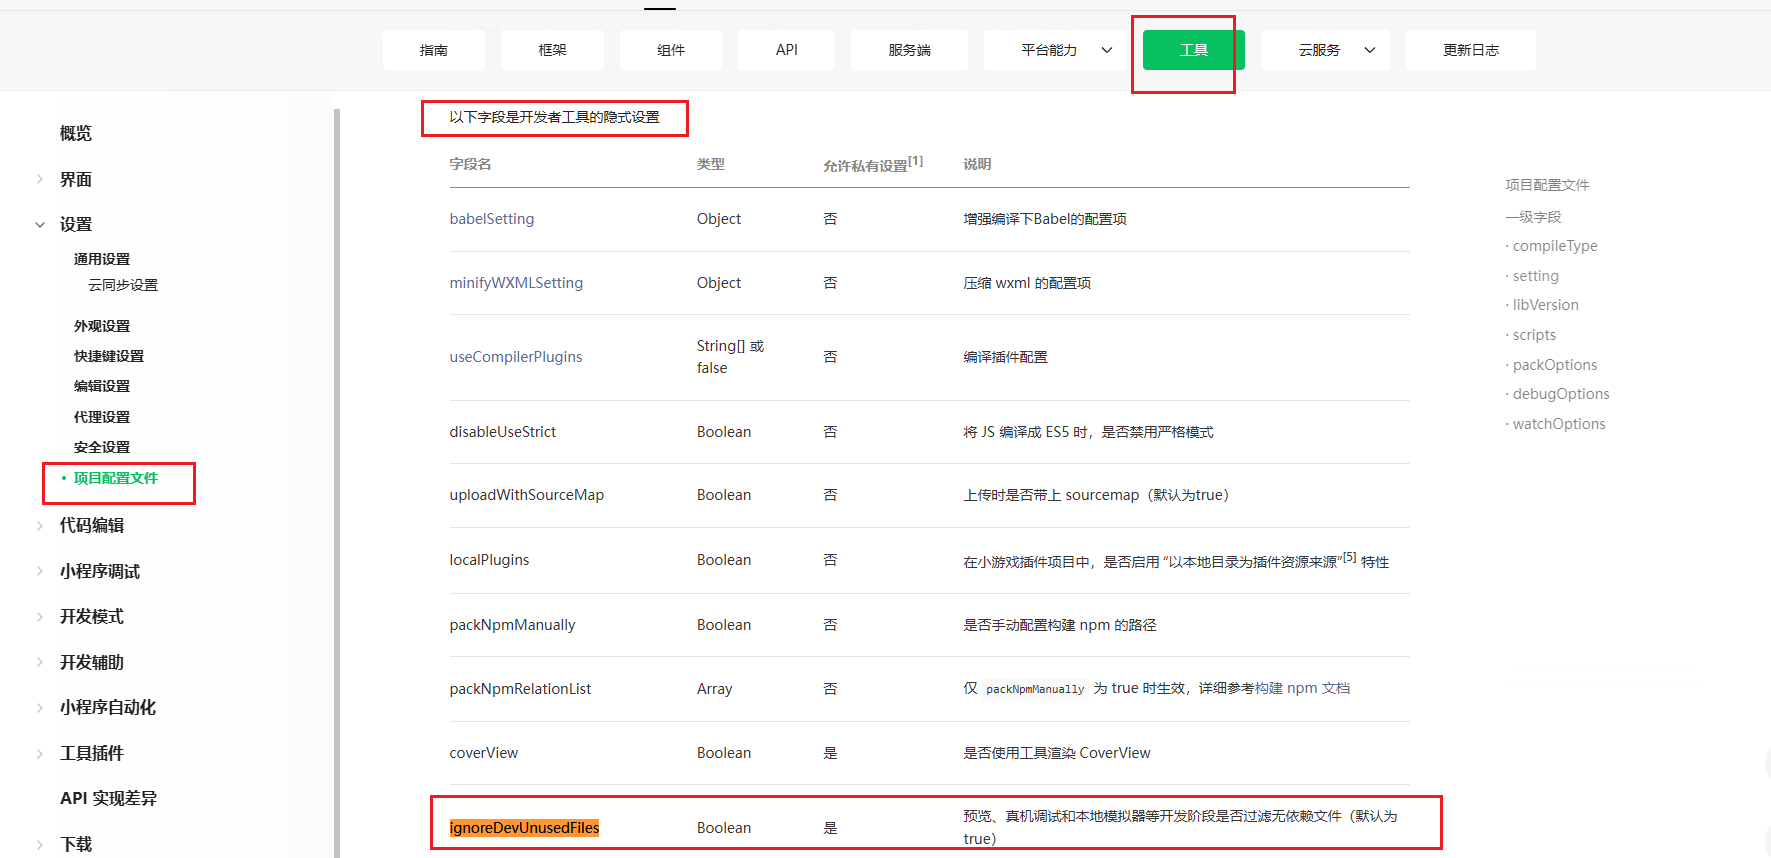The width and height of the screenshot is (1771, 858).
Task: Click the packNpmRelationList field name
Action: [x=520, y=689]
